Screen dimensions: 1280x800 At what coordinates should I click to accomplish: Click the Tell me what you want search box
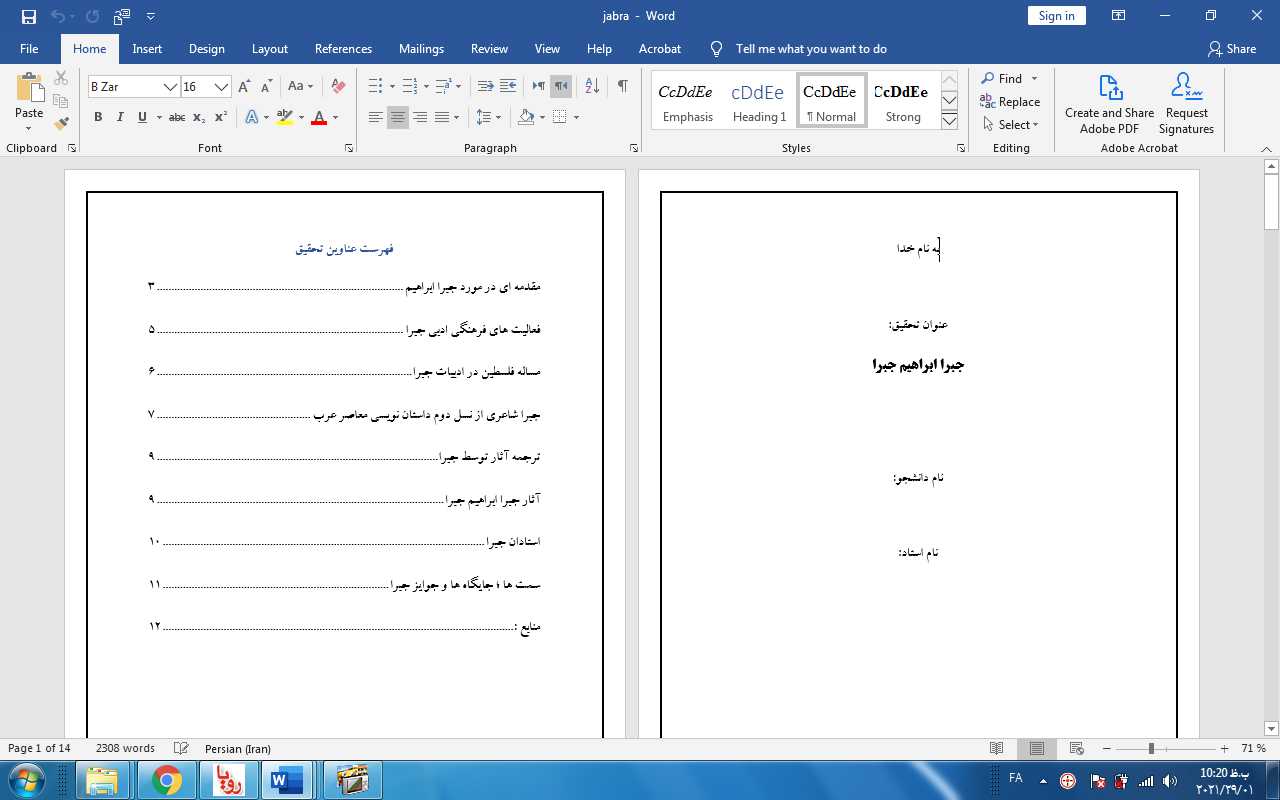[x=810, y=49]
